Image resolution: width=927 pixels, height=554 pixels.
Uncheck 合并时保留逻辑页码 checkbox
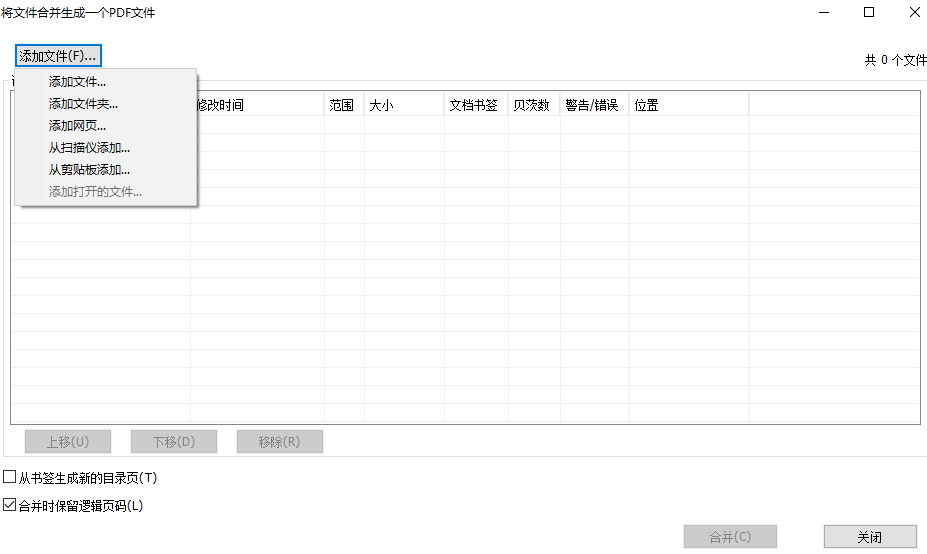[10, 506]
